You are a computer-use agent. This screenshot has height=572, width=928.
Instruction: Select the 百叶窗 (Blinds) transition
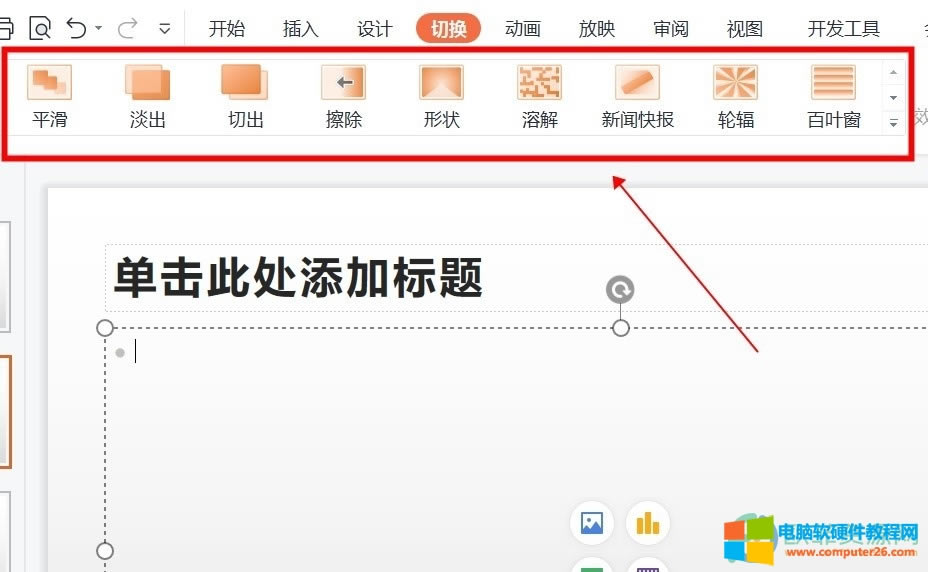833,96
